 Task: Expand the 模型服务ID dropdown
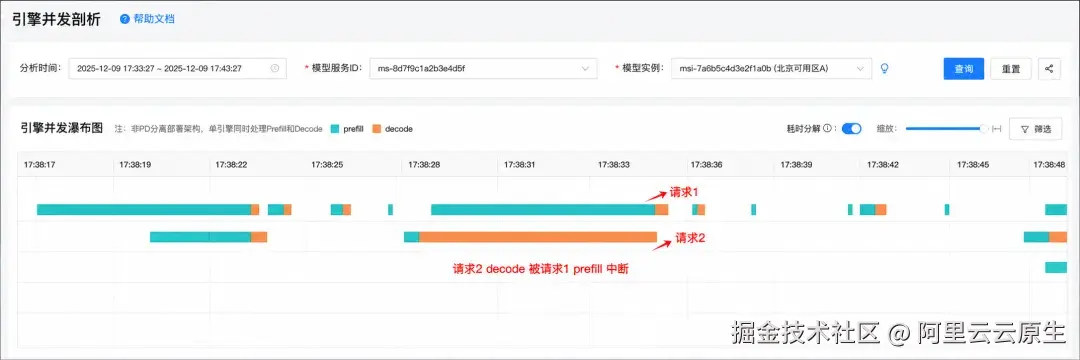pos(483,69)
